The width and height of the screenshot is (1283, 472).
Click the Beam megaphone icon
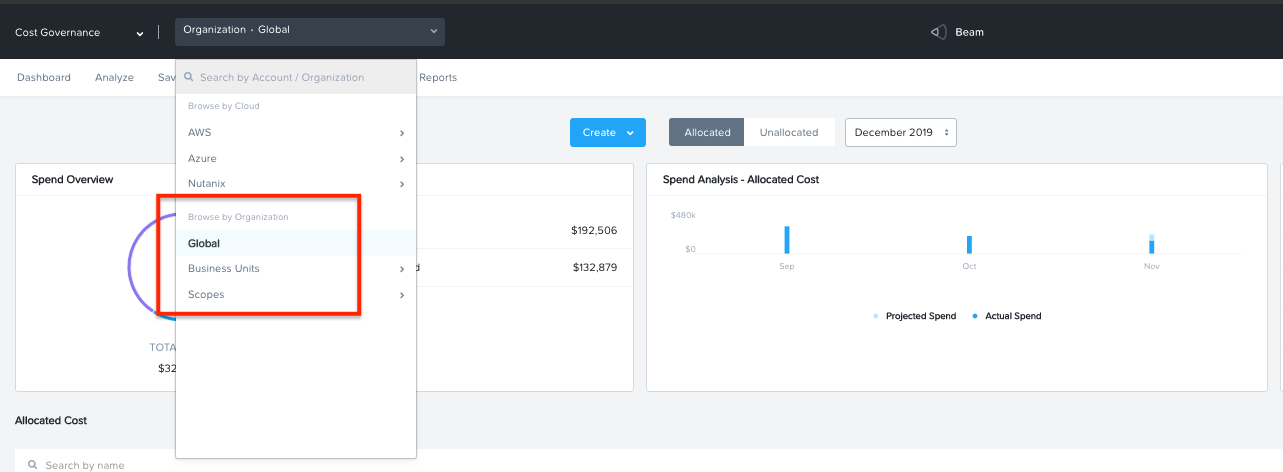coord(938,32)
